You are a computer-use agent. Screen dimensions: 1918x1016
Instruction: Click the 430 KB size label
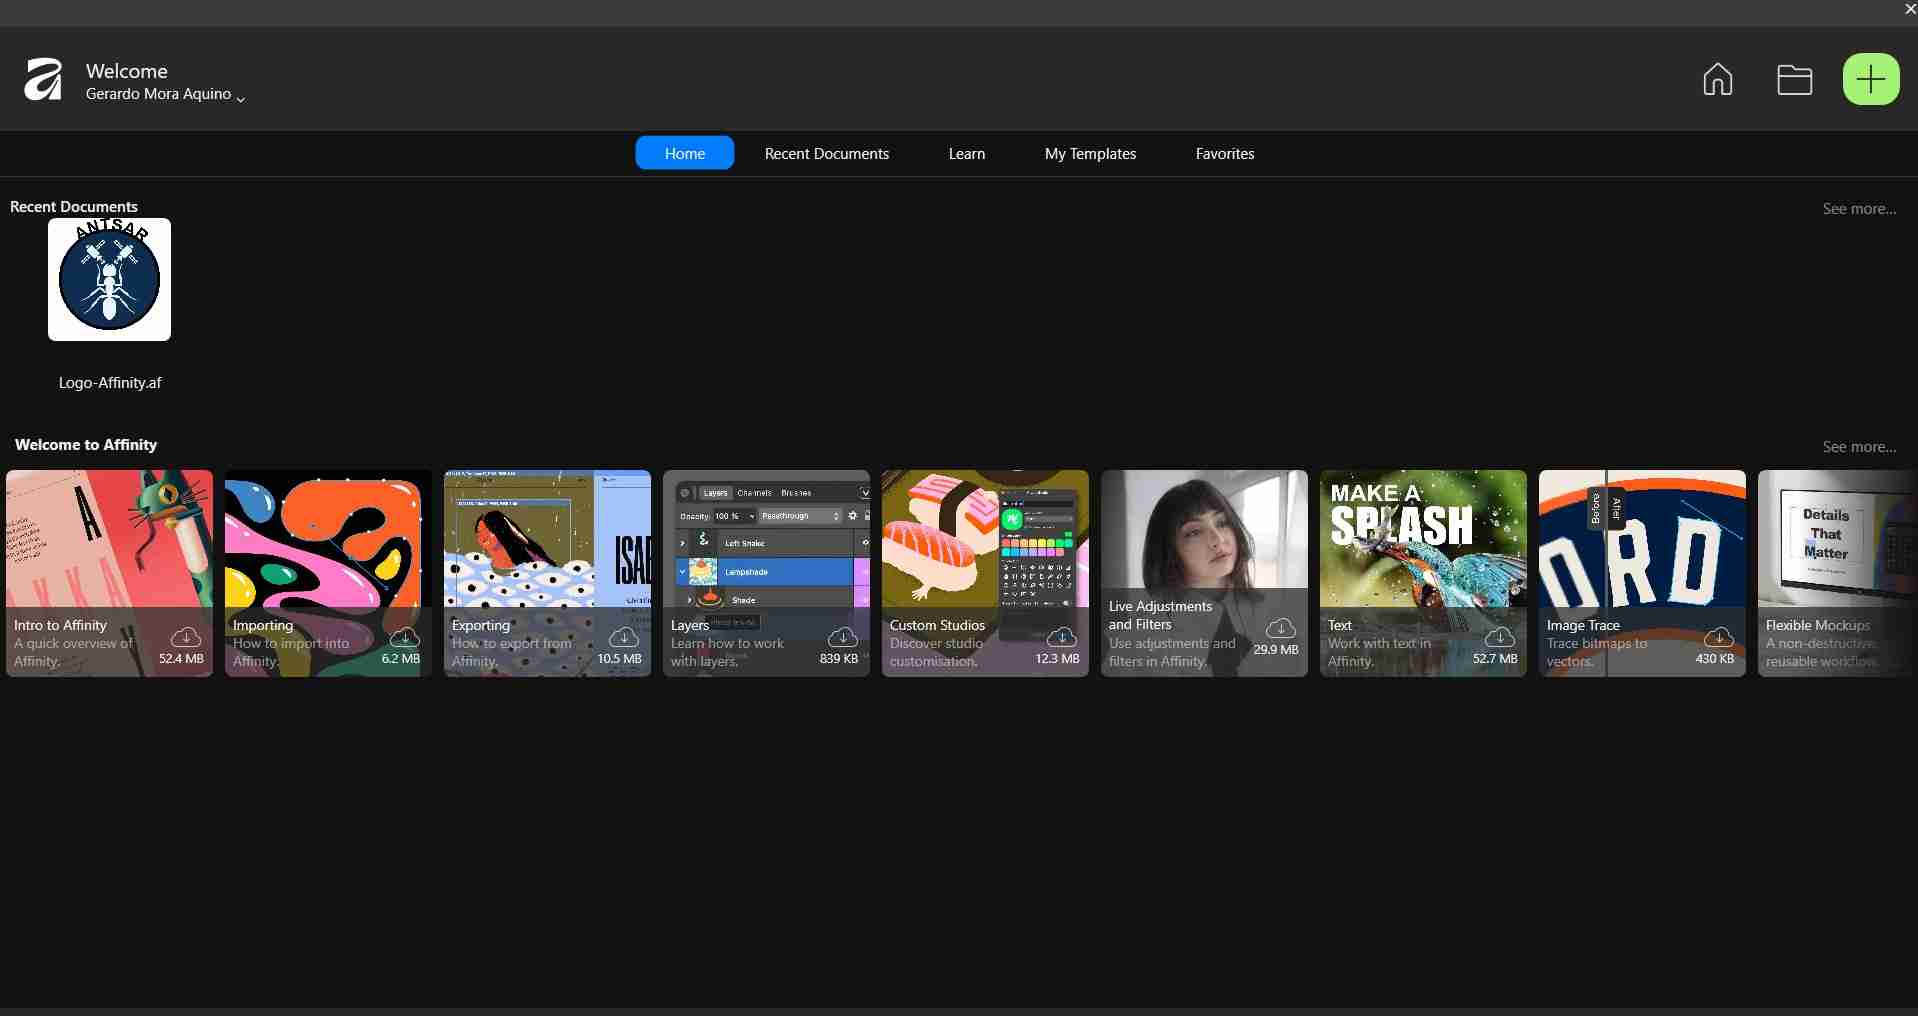[x=1715, y=658]
